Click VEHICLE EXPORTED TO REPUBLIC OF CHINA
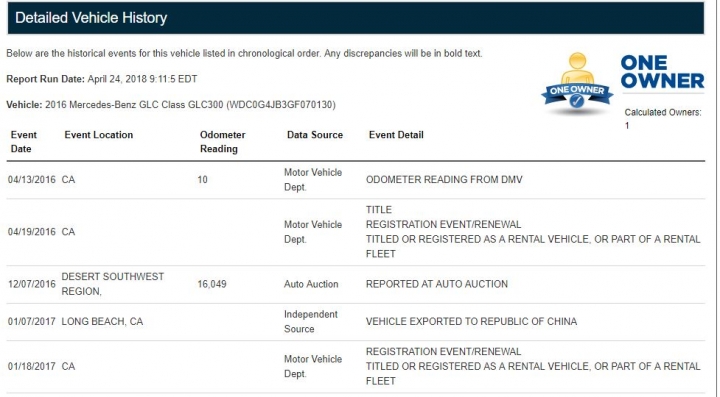The width and height of the screenshot is (720, 397). [x=471, y=321]
